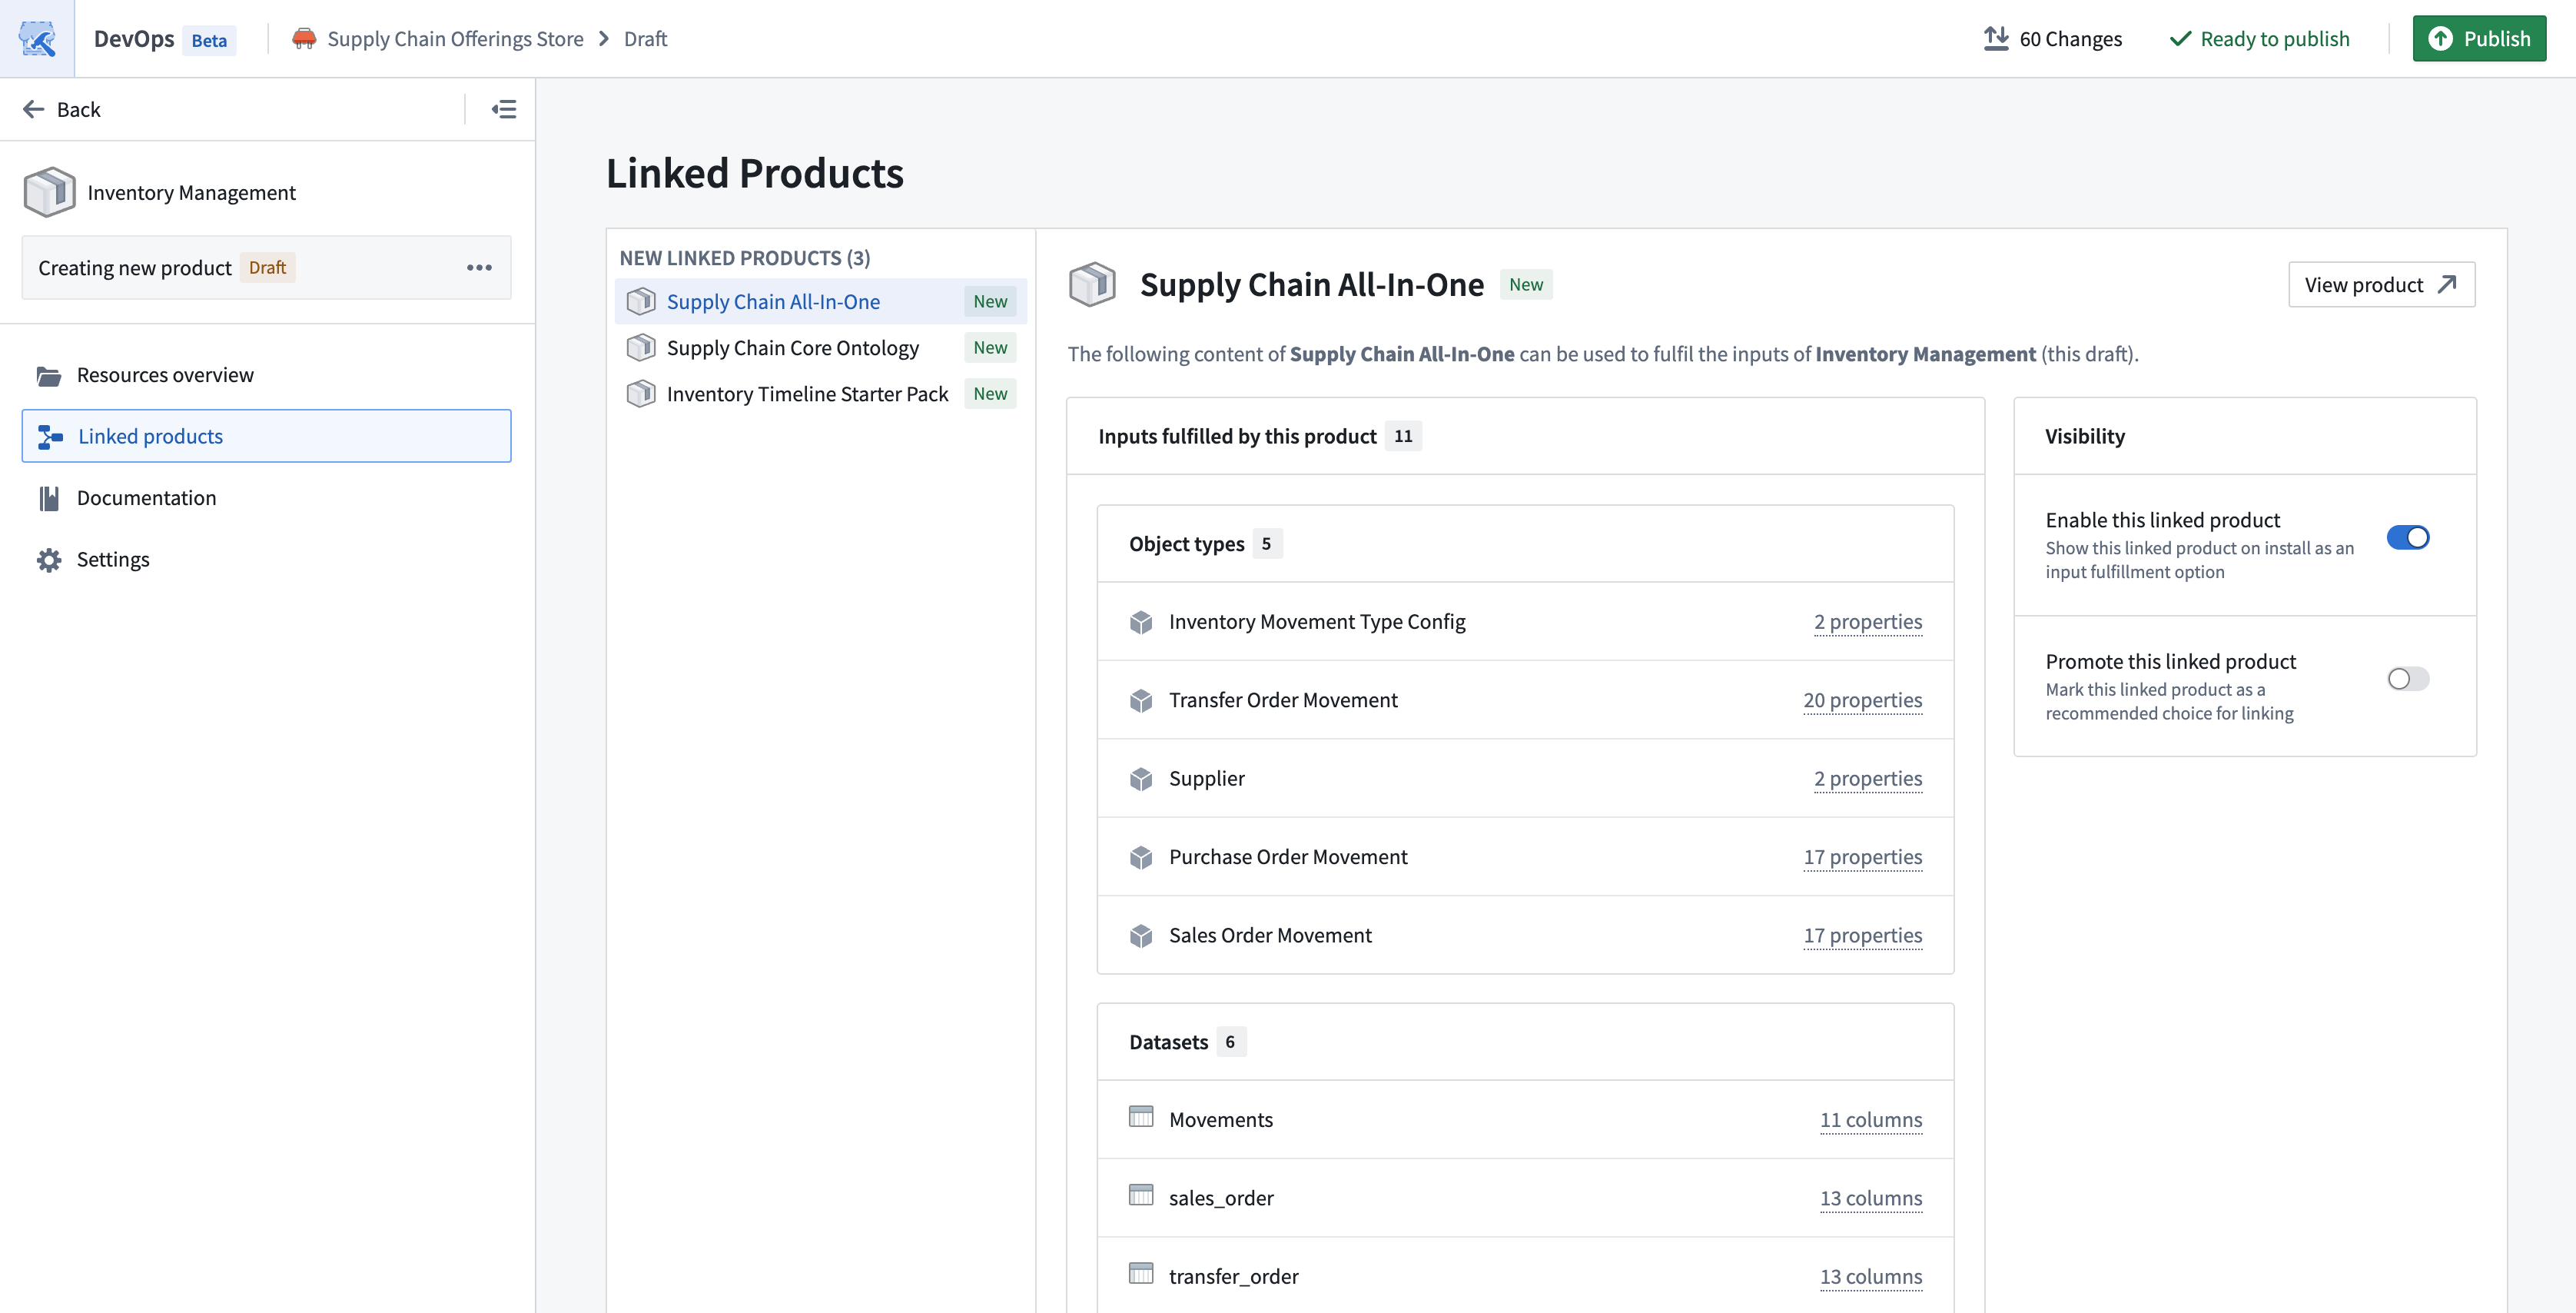Screen dimensions: 2576x1313
Task: Click the Back arrow icon
Action: click(x=34, y=109)
